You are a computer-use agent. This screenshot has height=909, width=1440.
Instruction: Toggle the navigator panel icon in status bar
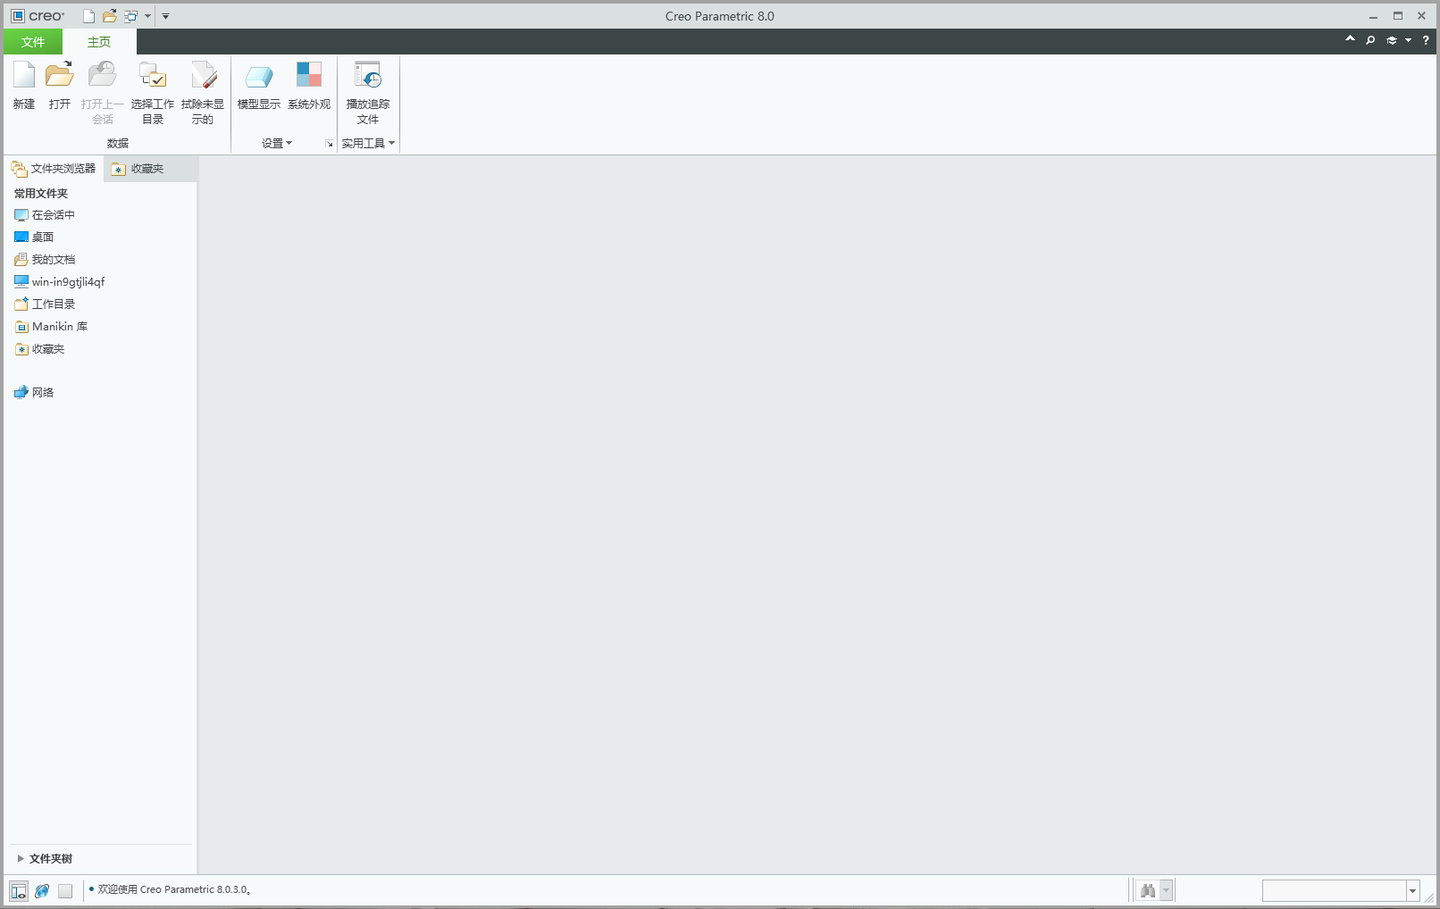click(19, 890)
